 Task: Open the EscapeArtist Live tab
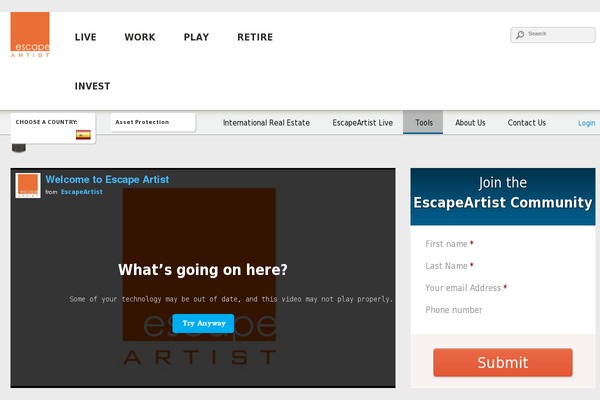362,123
